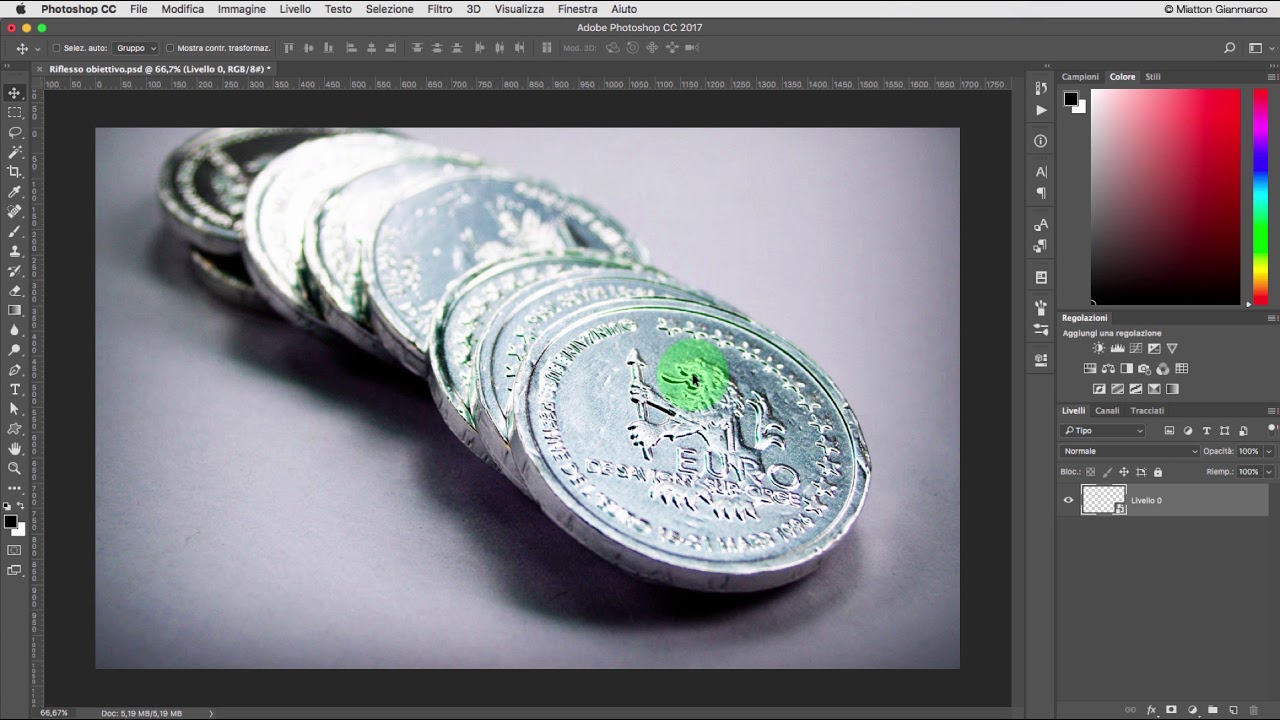Screen dimensions: 1280x720
Task: Open the Edit Toolbar three-dots button
Action: click(x=14, y=488)
